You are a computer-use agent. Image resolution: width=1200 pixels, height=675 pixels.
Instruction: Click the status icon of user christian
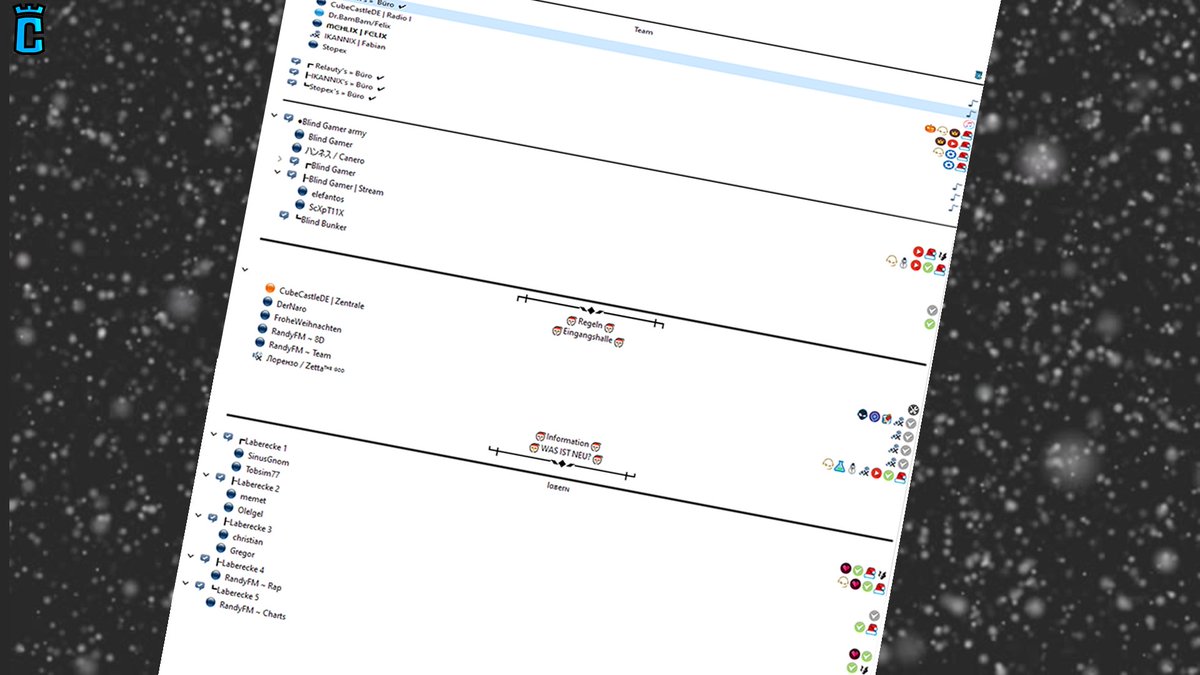(224, 533)
